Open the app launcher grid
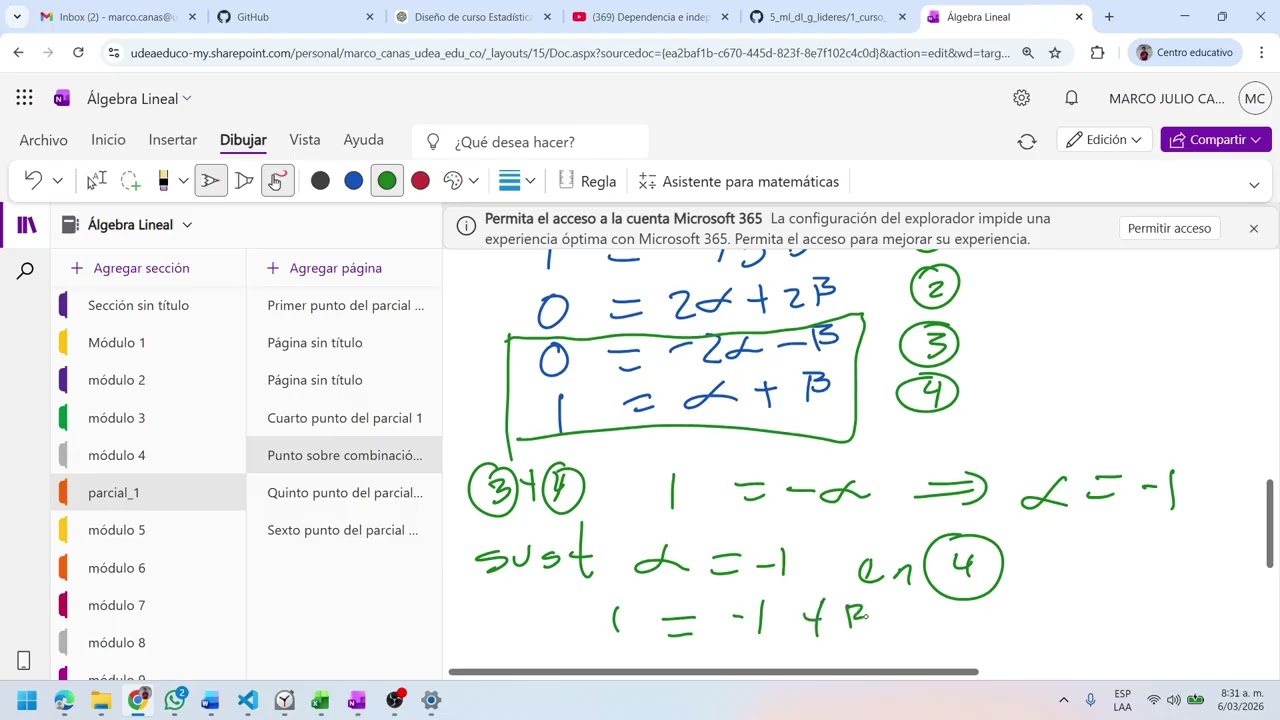This screenshot has height=720, width=1280. (25, 98)
